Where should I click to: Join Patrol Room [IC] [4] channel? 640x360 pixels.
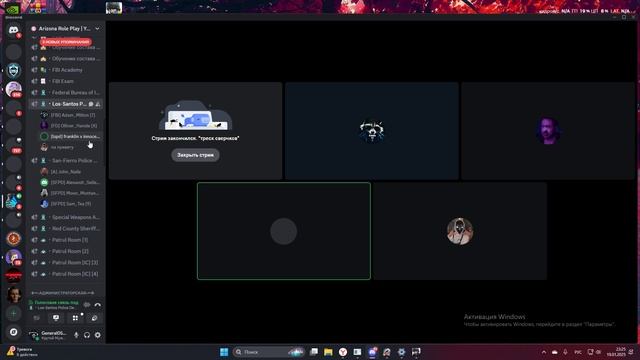coord(66,274)
